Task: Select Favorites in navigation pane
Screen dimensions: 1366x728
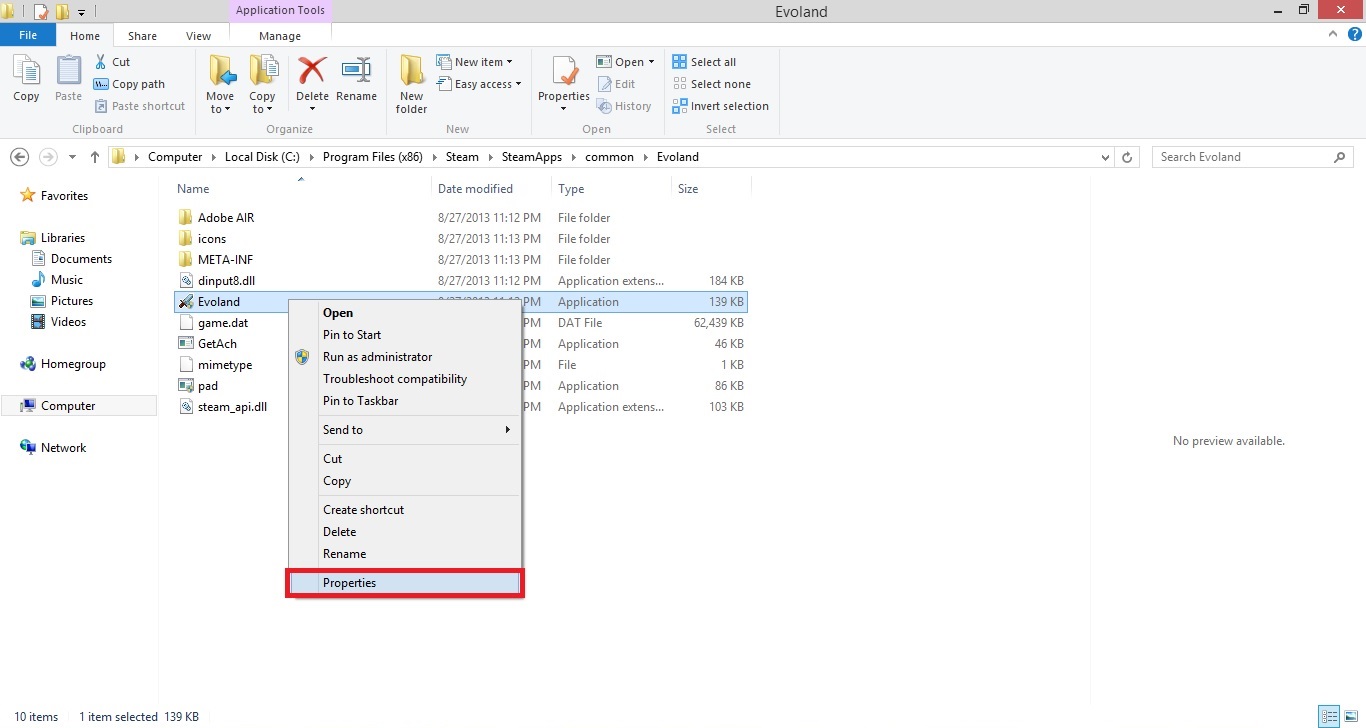Action: pos(64,196)
